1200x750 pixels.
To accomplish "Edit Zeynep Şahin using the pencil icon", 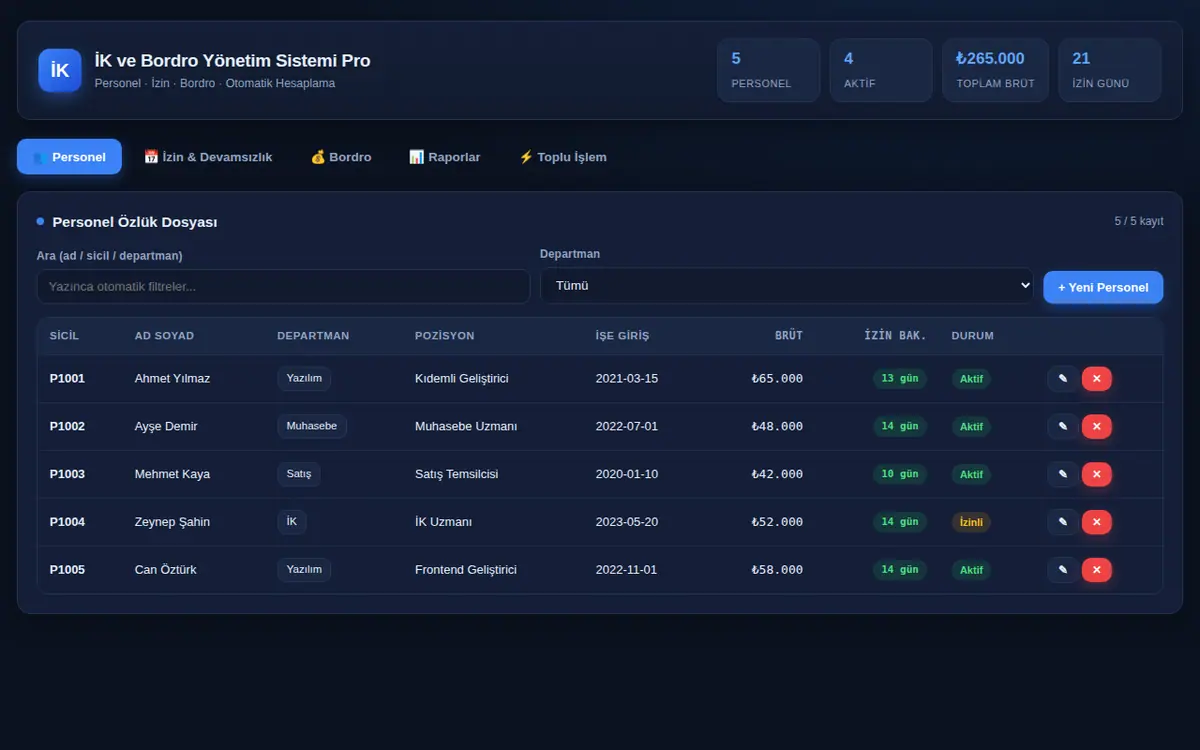I will (x=1063, y=522).
